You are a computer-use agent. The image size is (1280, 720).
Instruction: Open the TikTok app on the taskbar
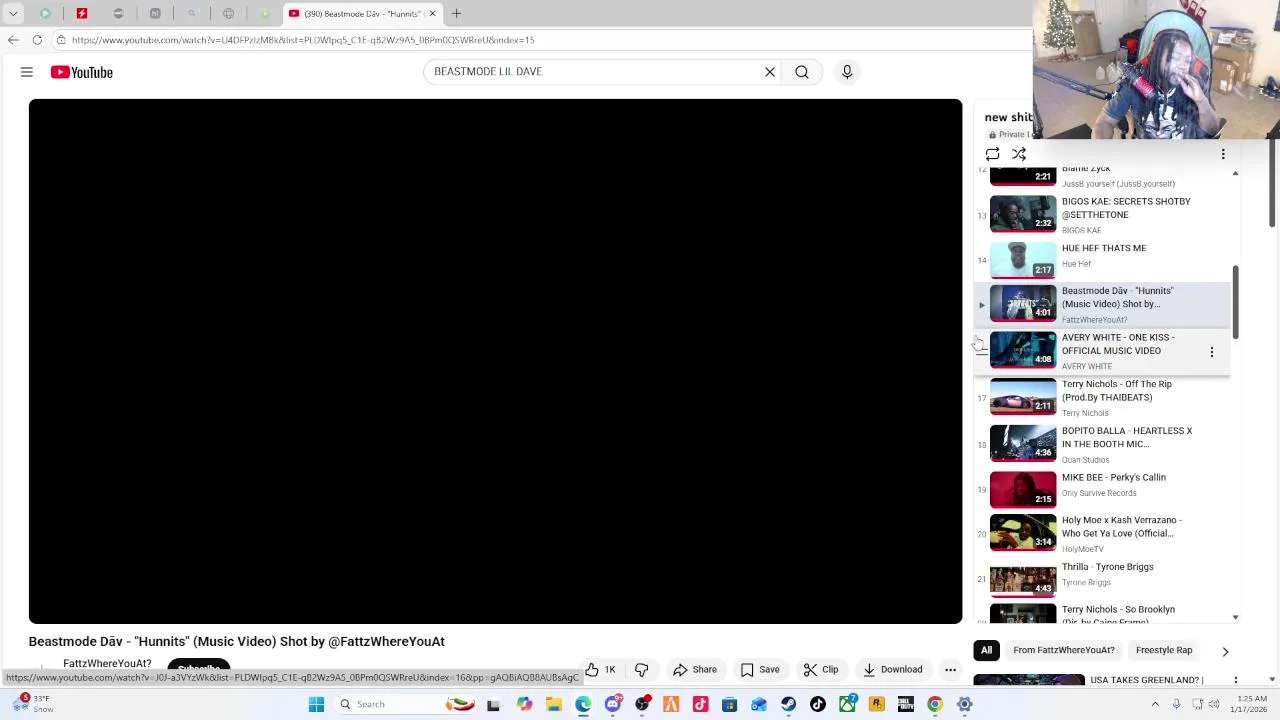pyautogui.click(x=818, y=704)
